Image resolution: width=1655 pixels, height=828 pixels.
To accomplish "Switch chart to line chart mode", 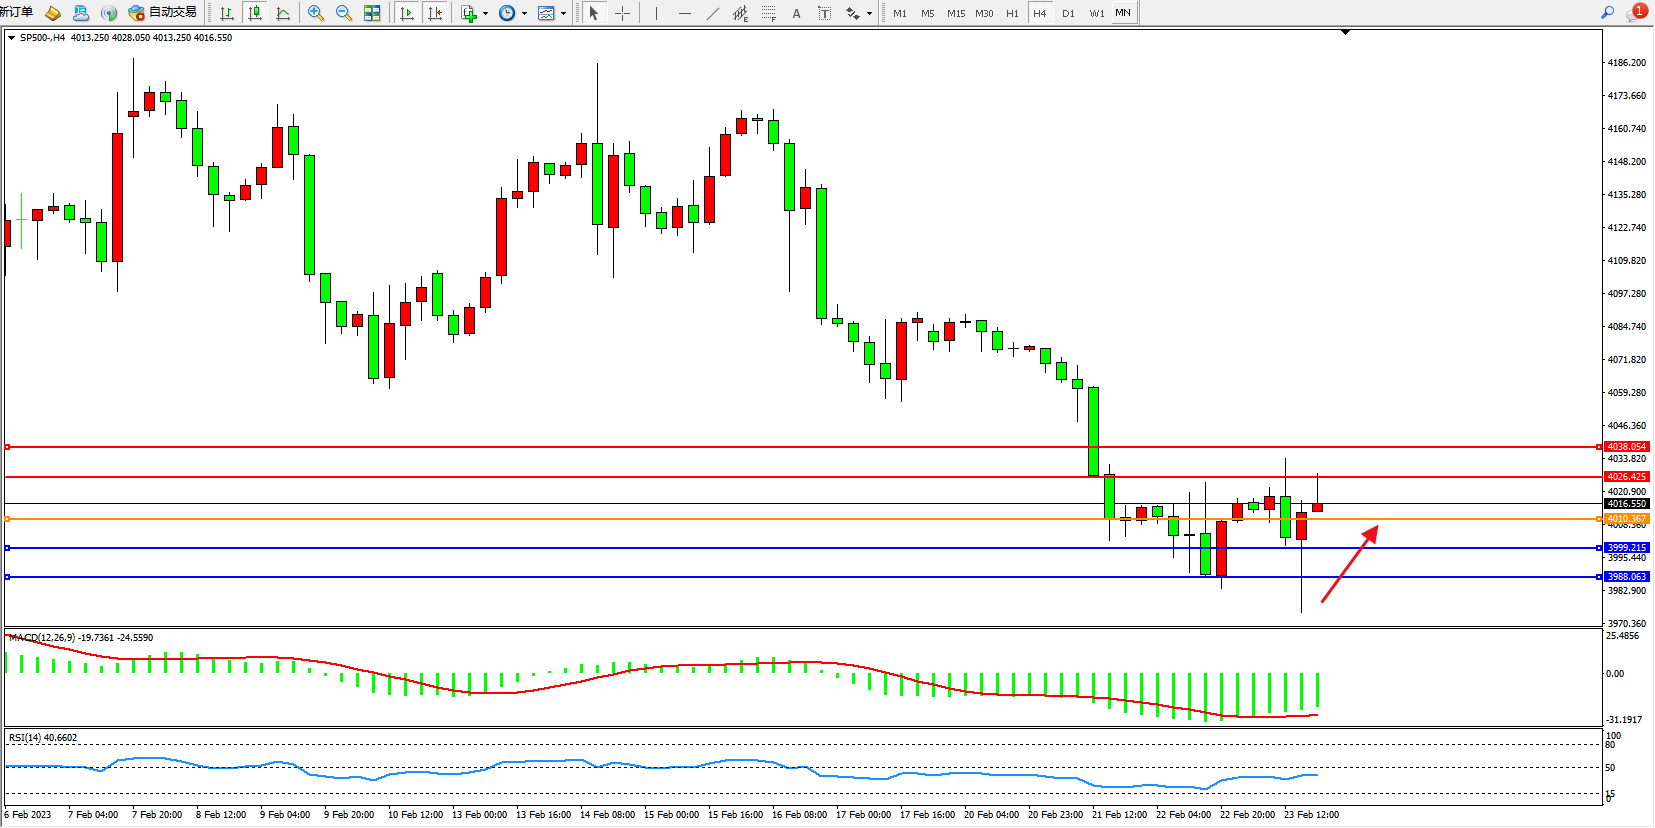I will (283, 13).
